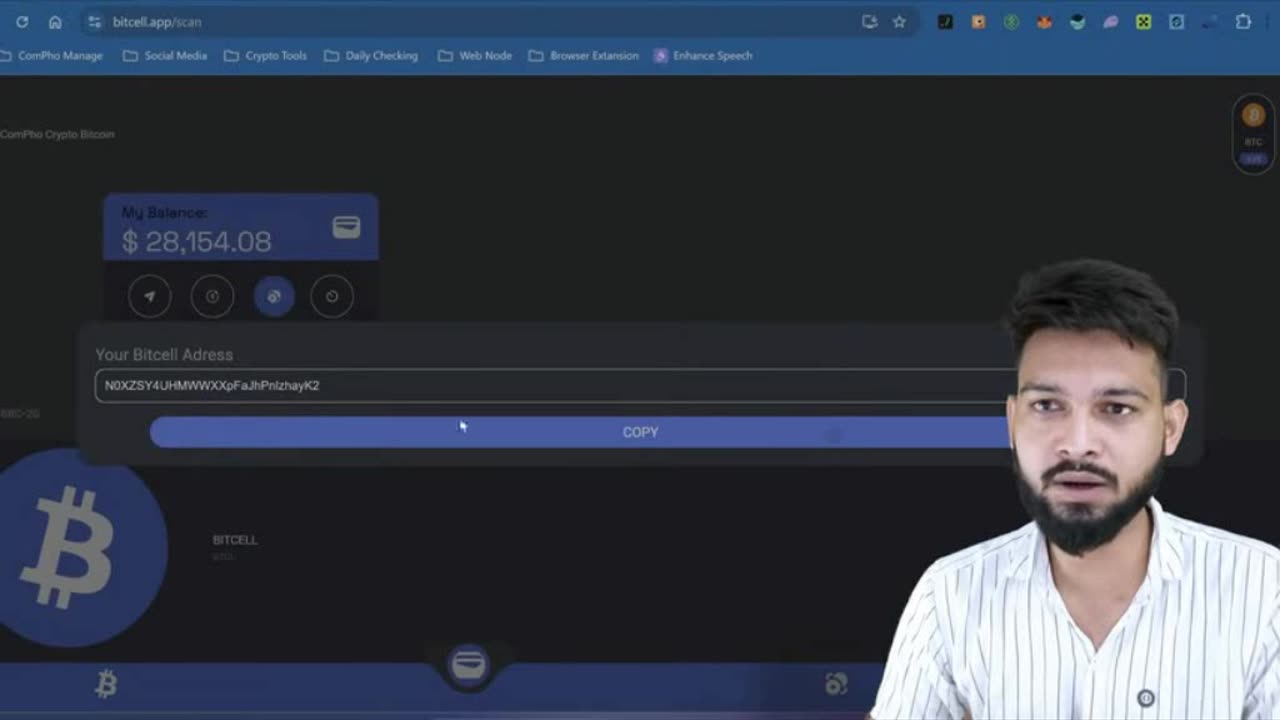Open the black slash extension icon

945,22
